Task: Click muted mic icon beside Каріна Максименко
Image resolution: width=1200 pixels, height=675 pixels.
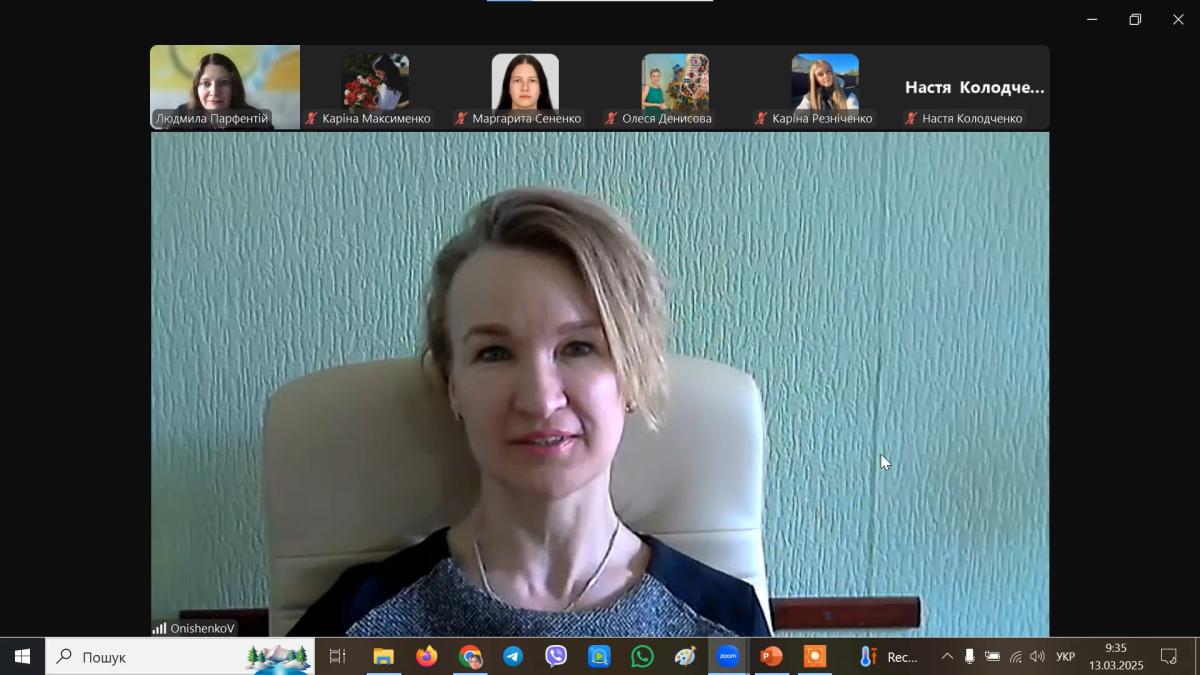Action: pyautogui.click(x=311, y=118)
